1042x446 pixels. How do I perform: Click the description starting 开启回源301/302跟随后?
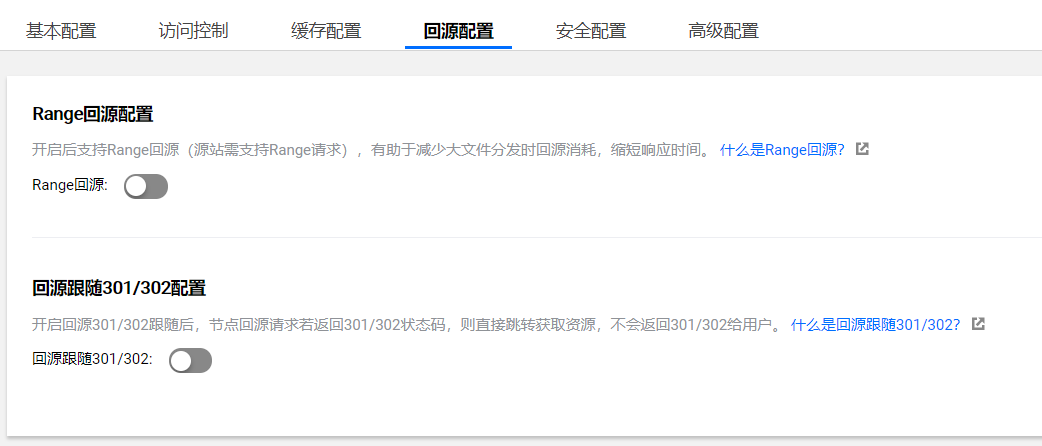(x=406, y=324)
